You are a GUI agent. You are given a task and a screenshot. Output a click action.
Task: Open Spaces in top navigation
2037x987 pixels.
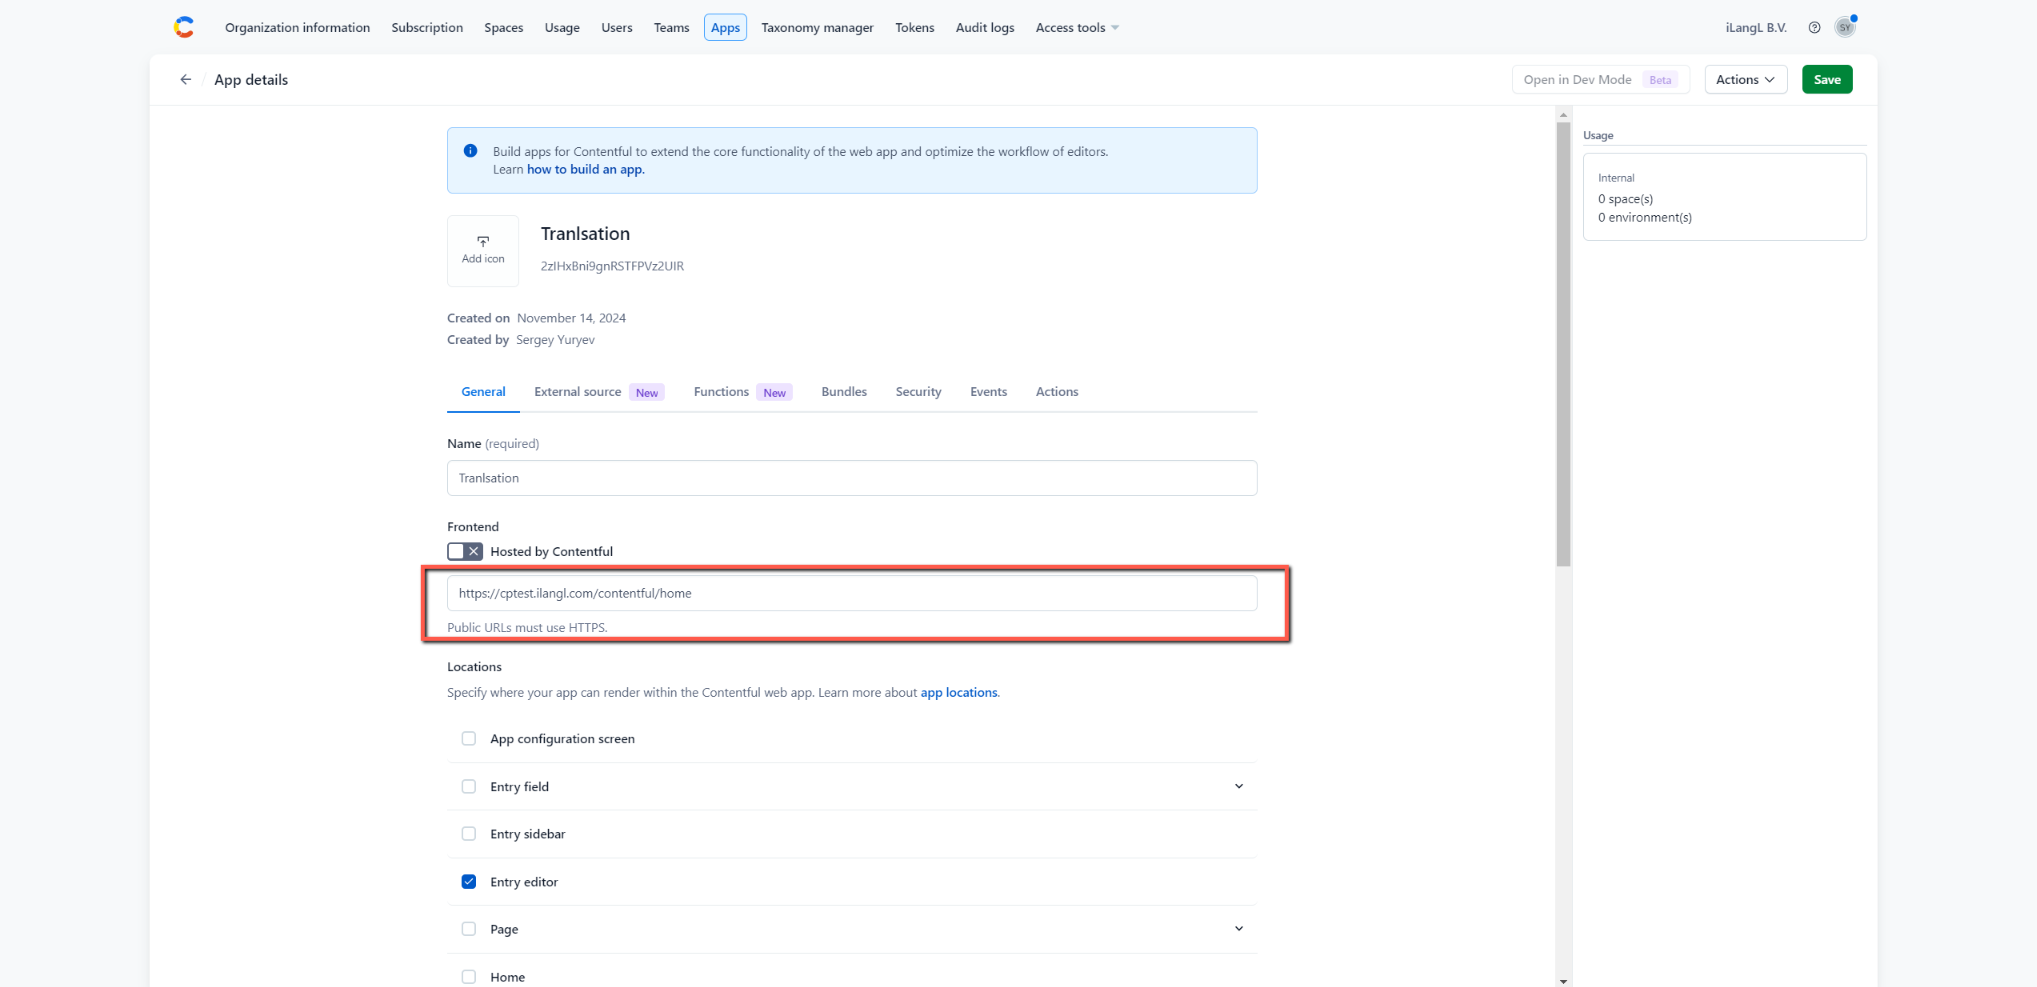504,28
